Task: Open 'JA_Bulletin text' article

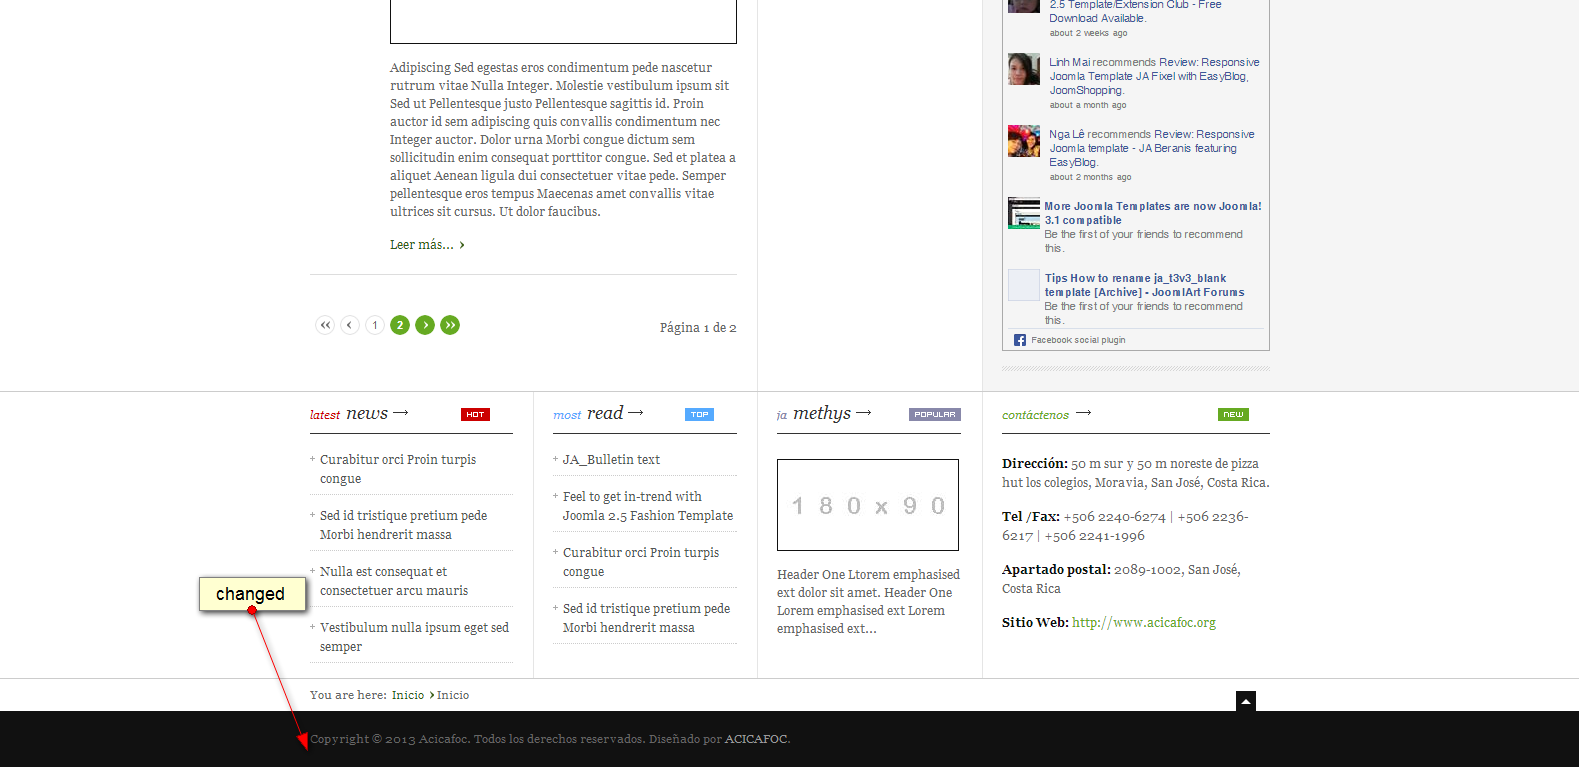Action: pos(611,460)
